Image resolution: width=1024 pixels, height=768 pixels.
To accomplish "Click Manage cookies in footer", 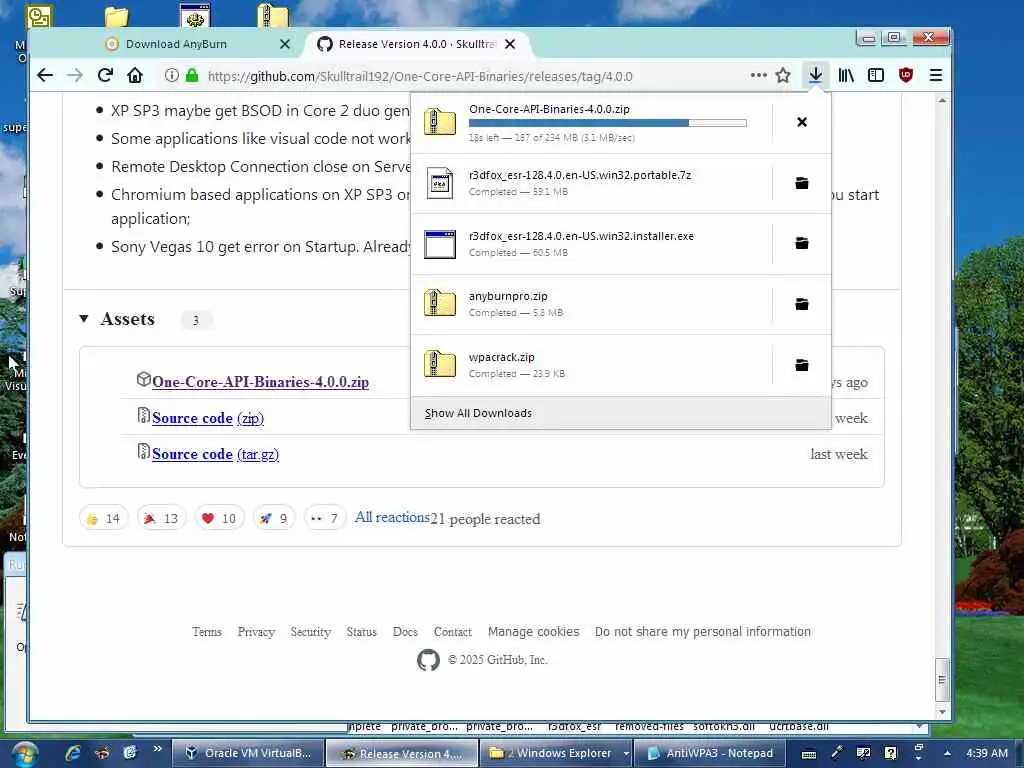I will (534, 632).
